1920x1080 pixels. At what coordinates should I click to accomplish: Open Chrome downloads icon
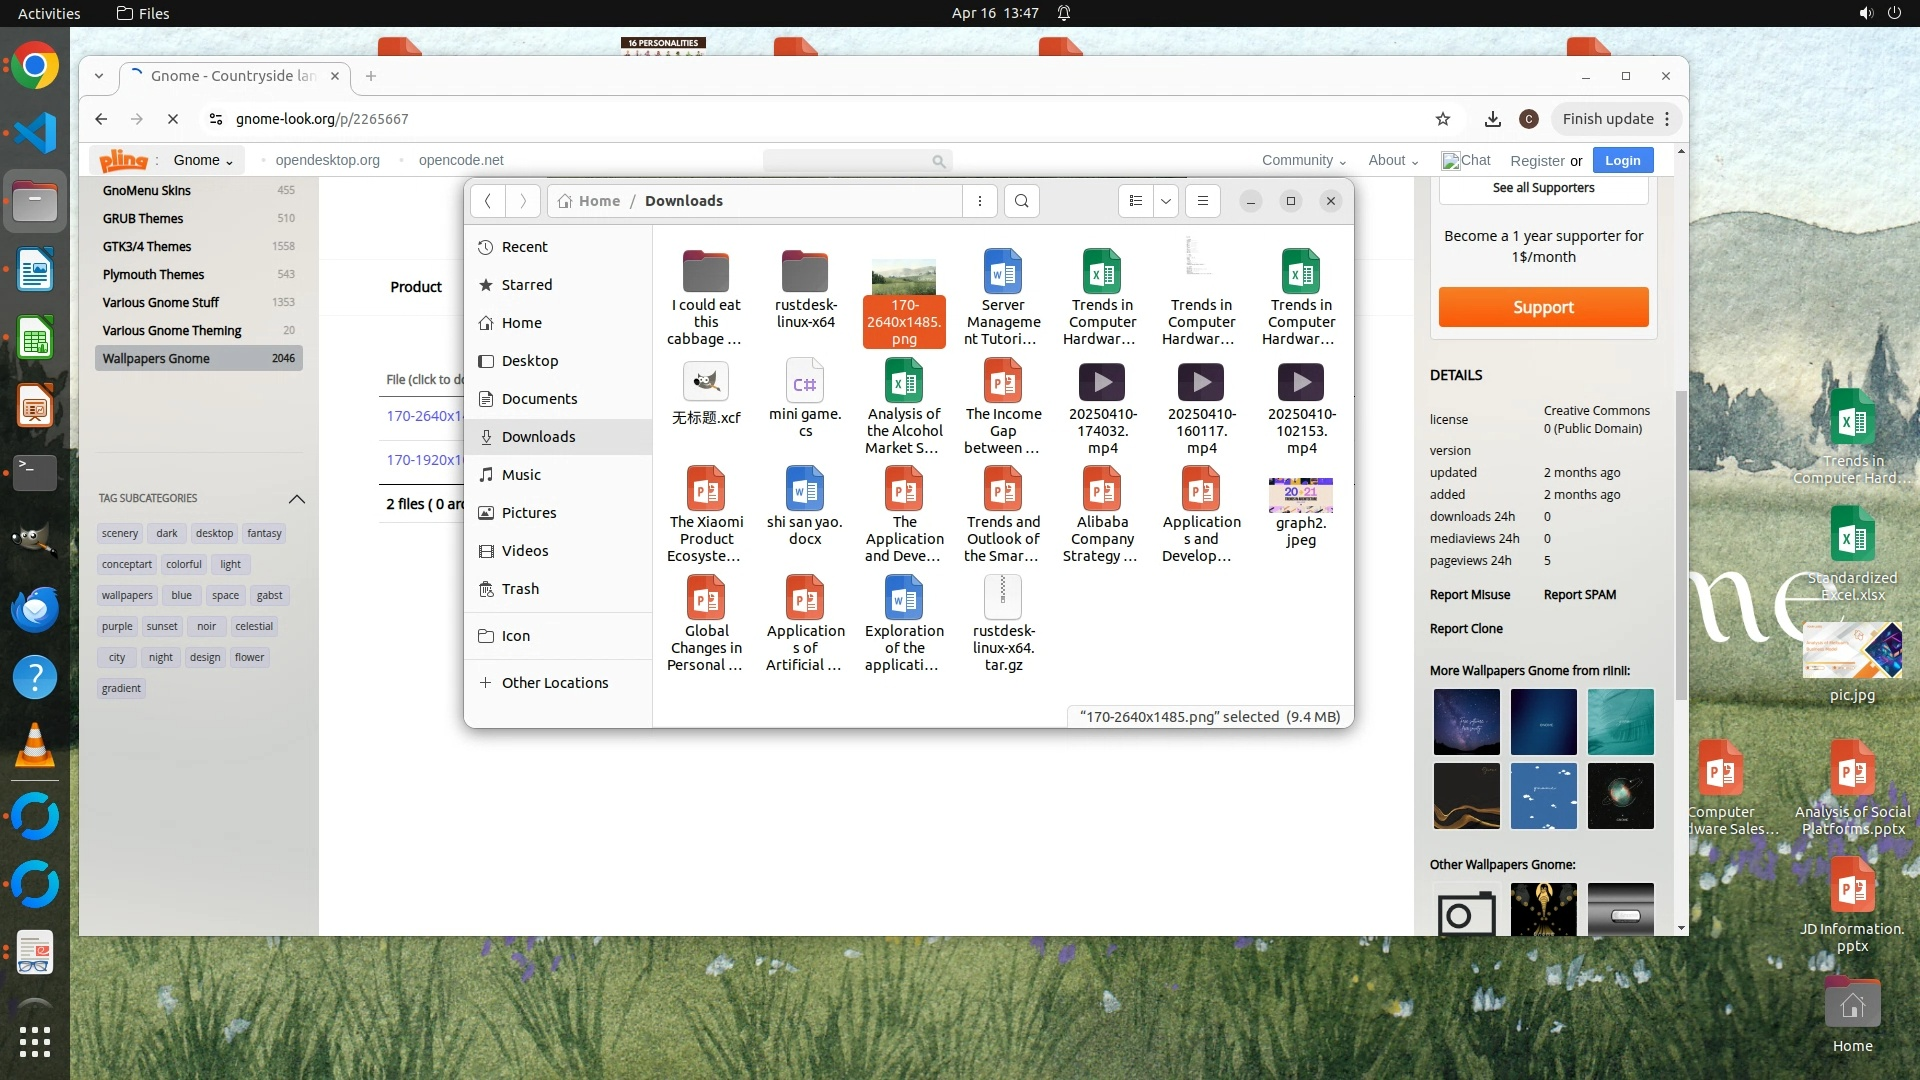[x=1493, y=119]
